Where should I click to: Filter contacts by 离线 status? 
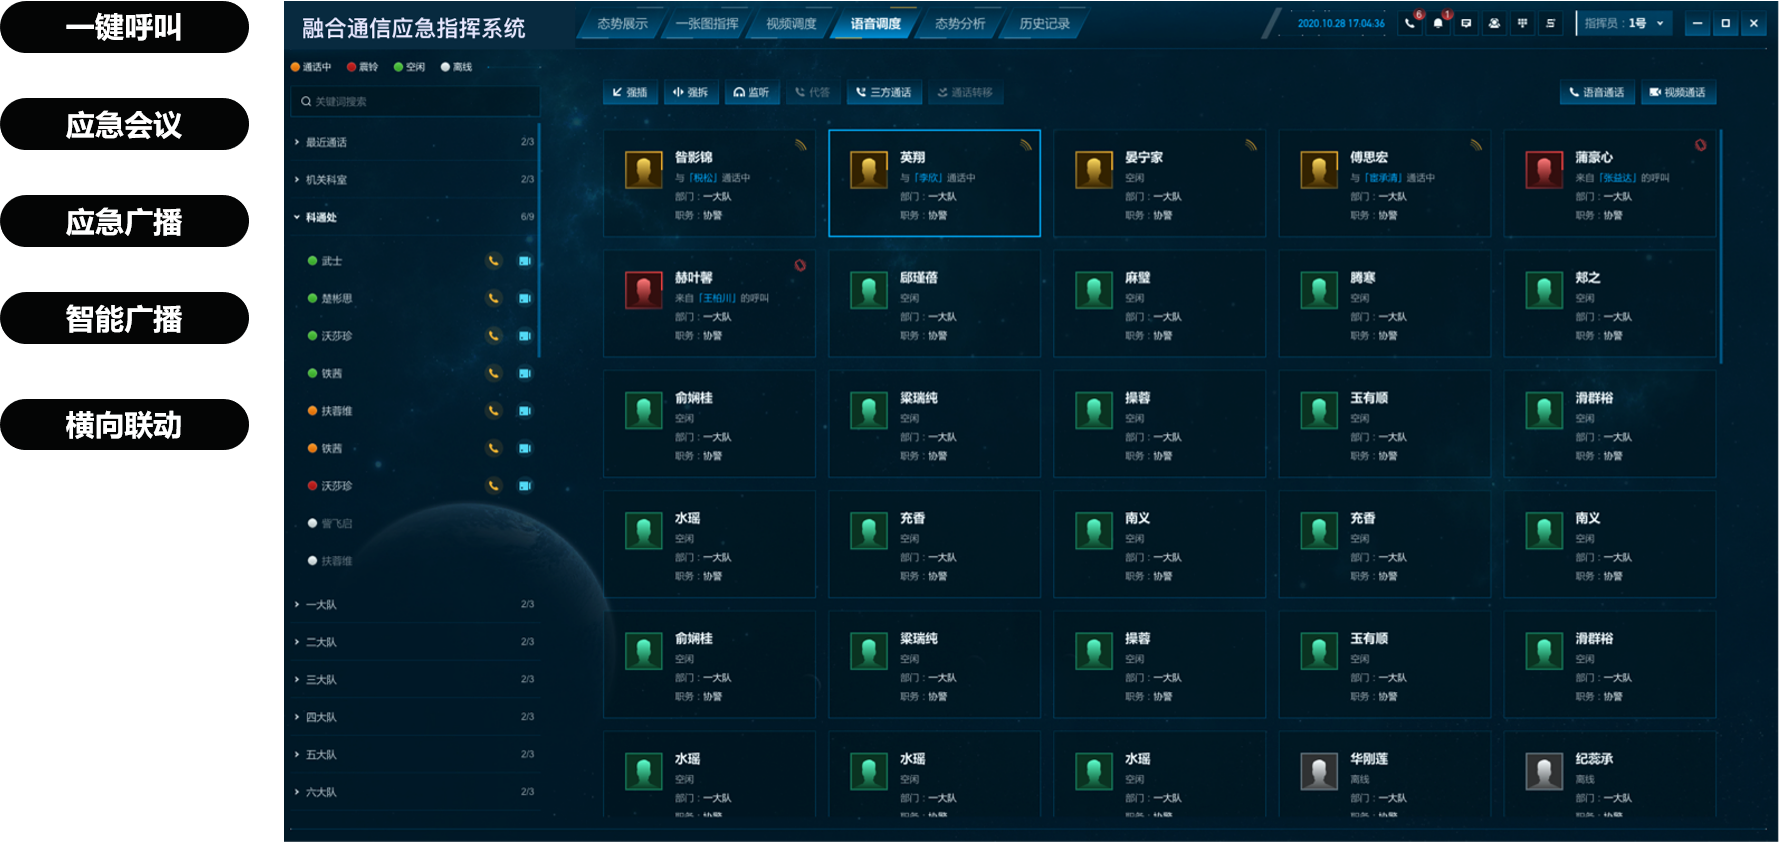pos(457,67)
